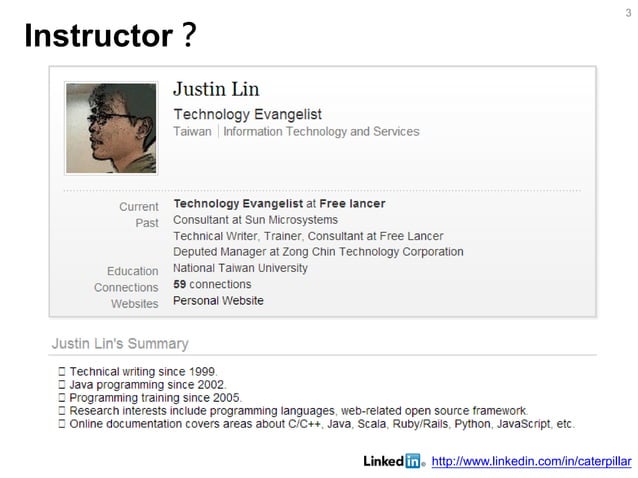The height and width of the screenshot is (478, 638).
Task: Click the Instructor slide title
Action: click(x=110, y=36)
